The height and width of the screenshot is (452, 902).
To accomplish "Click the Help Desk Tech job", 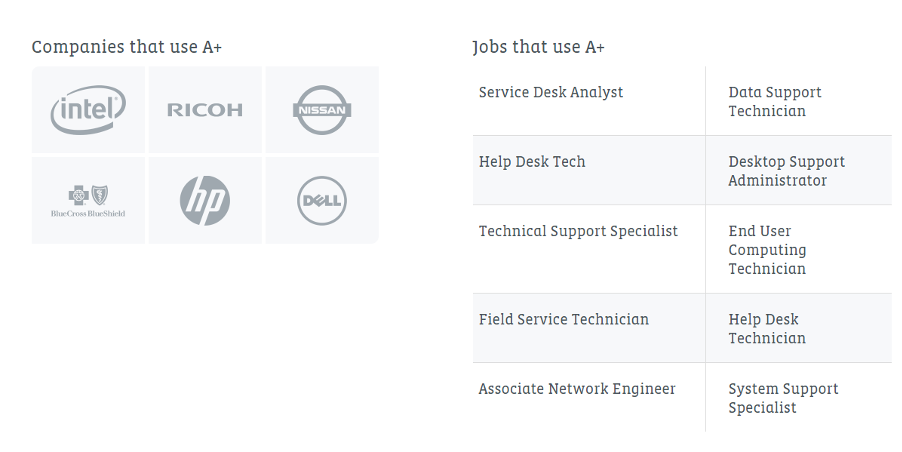I will [532, 162].
